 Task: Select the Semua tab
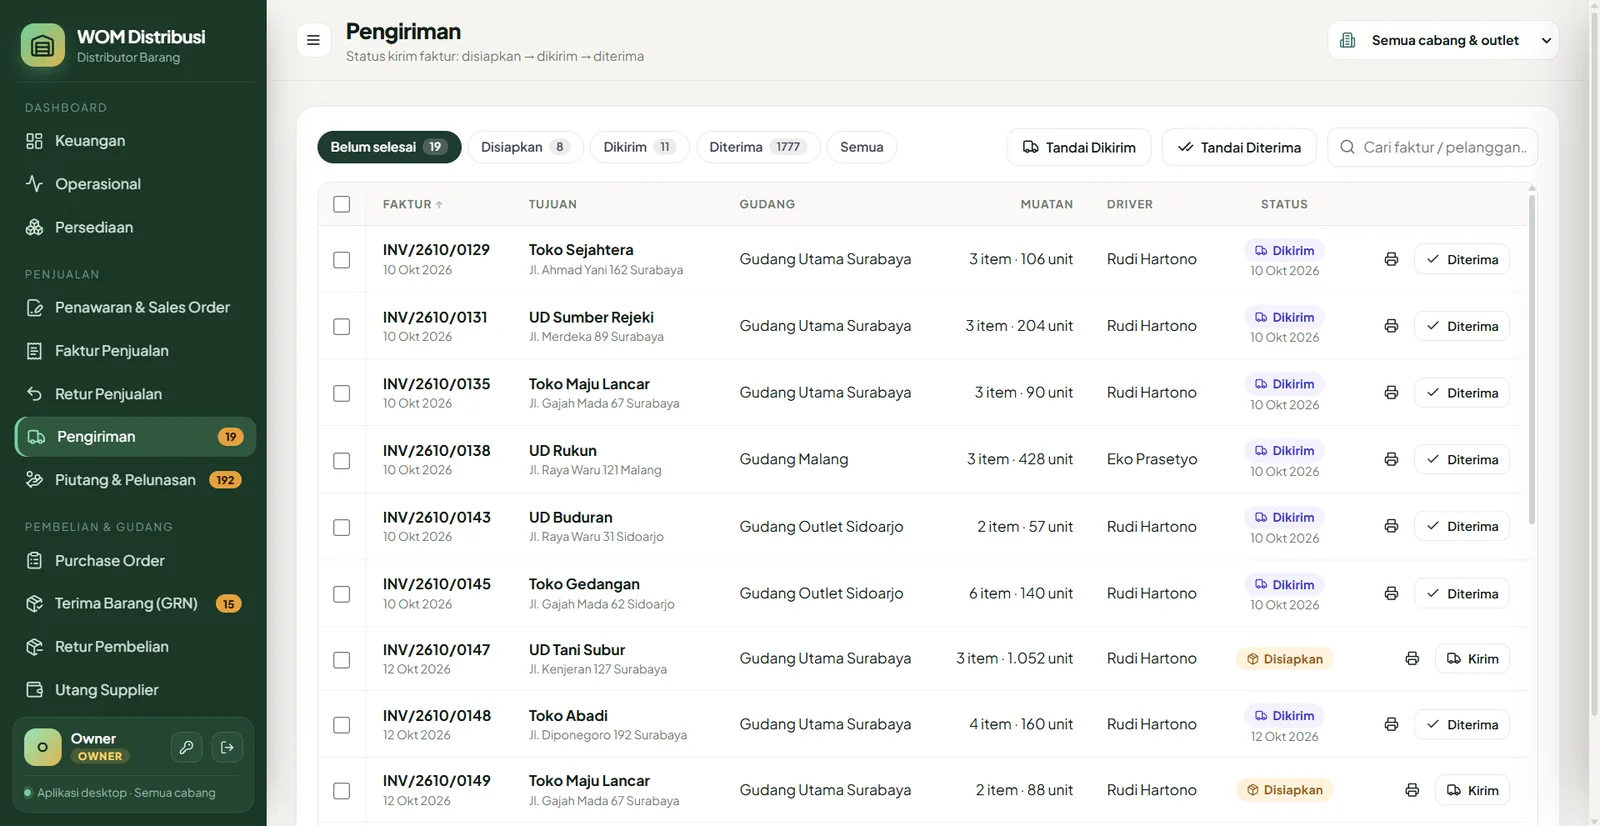click(x=862, y=147)
